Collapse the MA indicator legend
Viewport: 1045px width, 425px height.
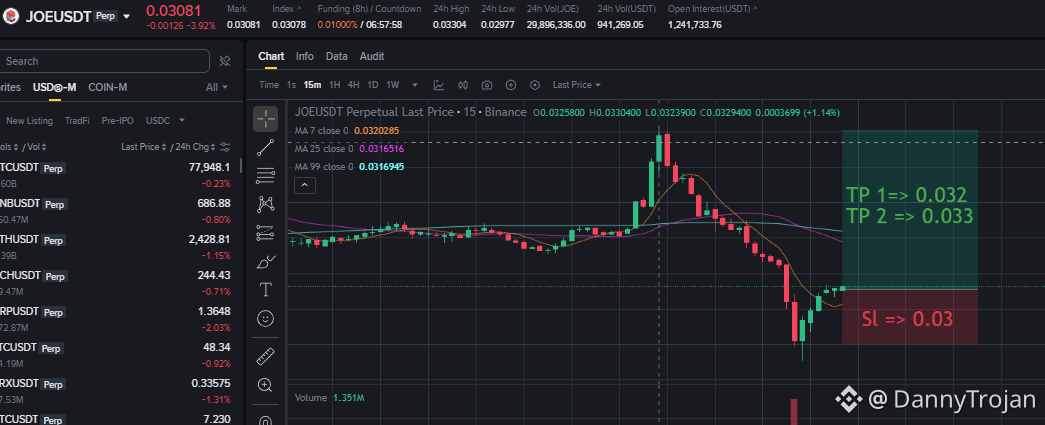click(305, 185)
